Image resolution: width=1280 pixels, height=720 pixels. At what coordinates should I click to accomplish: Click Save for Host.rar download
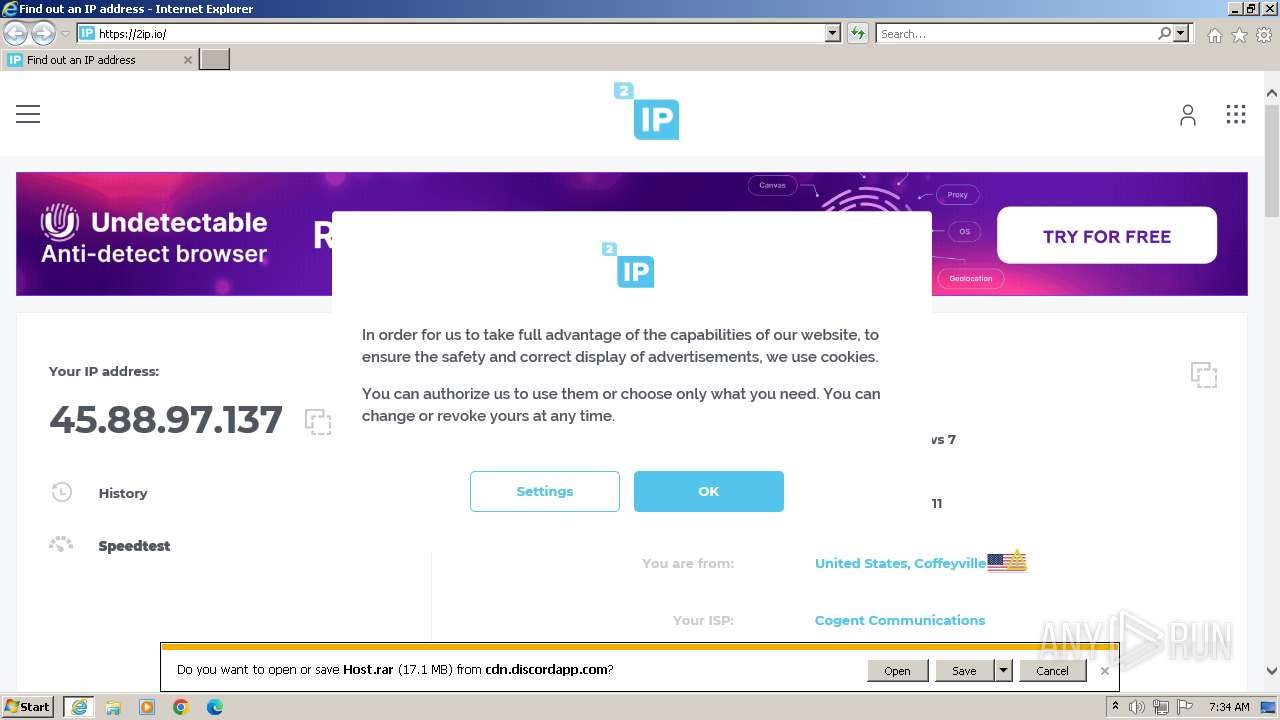click(964, 670)
